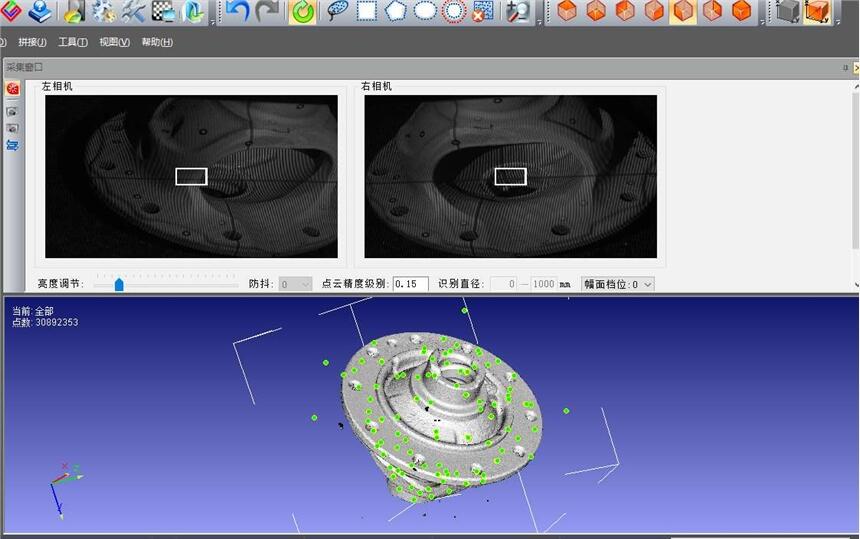Screen dimensions: 860x539
Task: Open the 工具(T) menu
Action: point(73,42)
